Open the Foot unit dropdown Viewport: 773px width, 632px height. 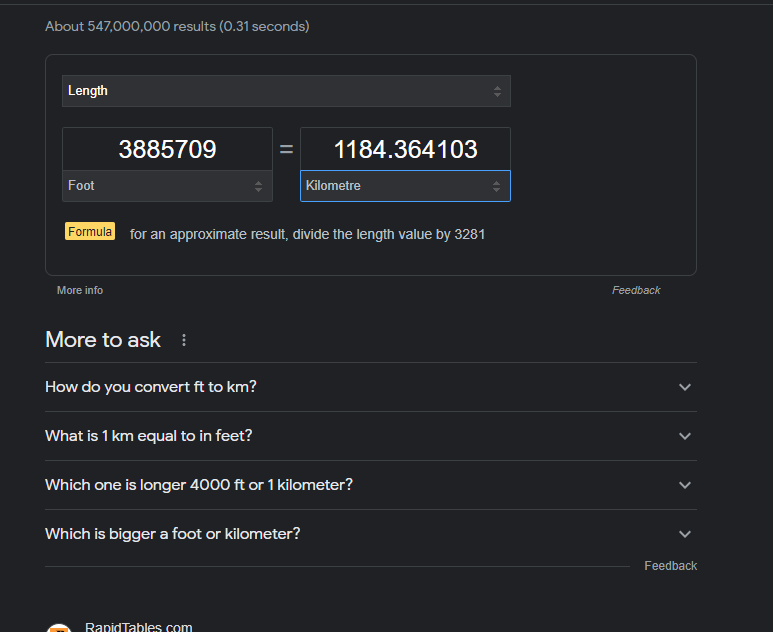pos(167,186)
